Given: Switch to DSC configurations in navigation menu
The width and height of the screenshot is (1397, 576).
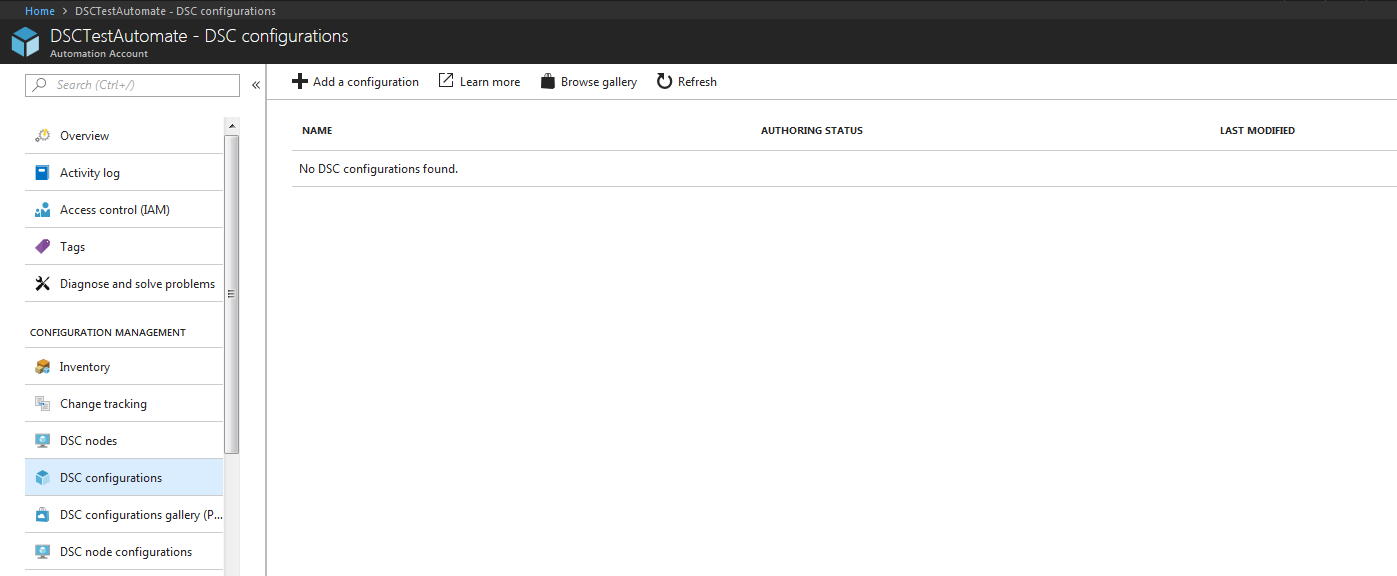Looking at the screenshot, I should pos(111,477).
